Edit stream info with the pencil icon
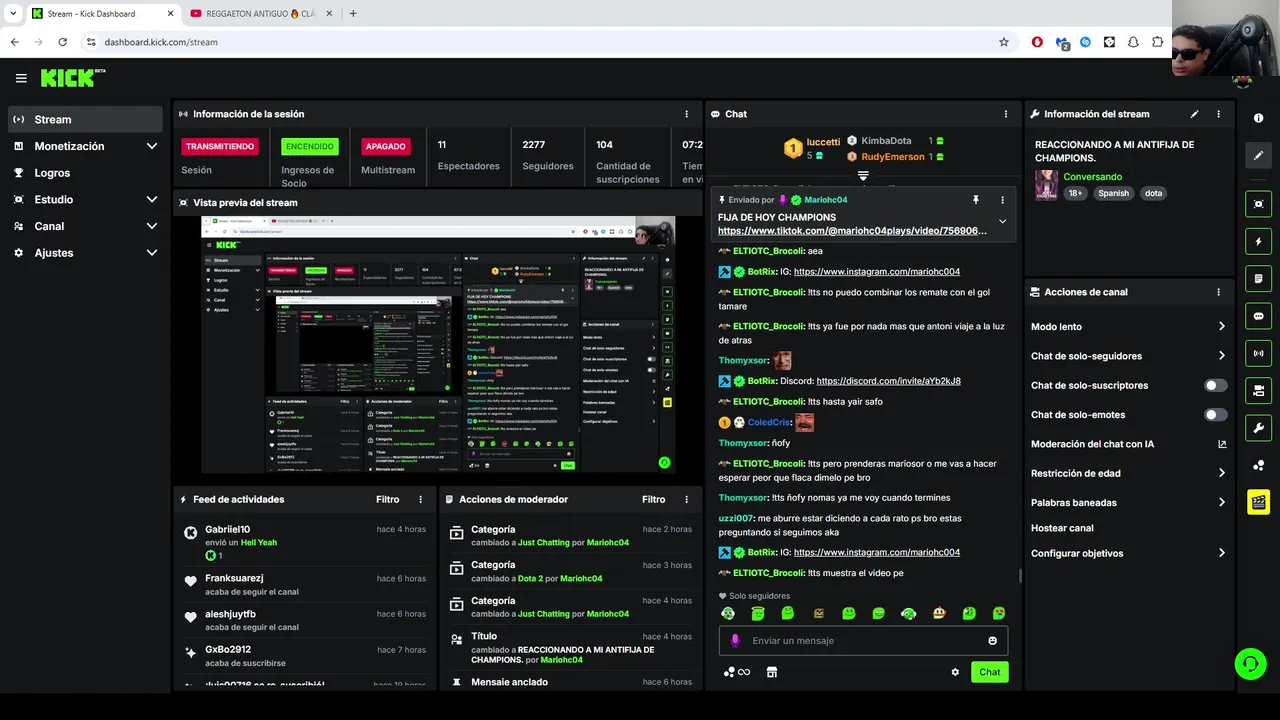The image size is (1280, 720). (1194, 114)
